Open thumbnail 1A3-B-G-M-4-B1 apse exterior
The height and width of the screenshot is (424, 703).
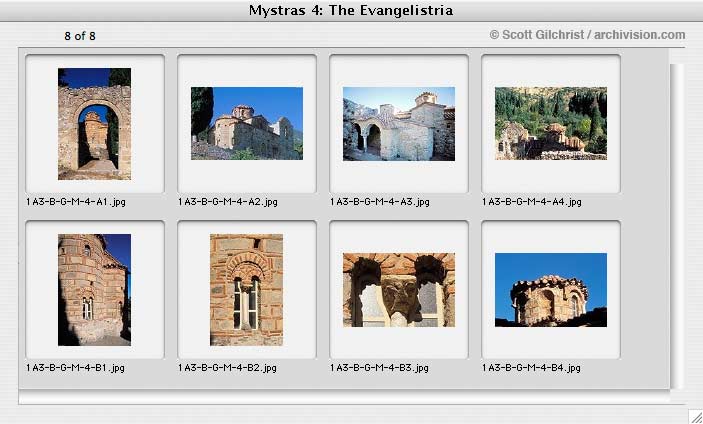(x=94, y=290)
